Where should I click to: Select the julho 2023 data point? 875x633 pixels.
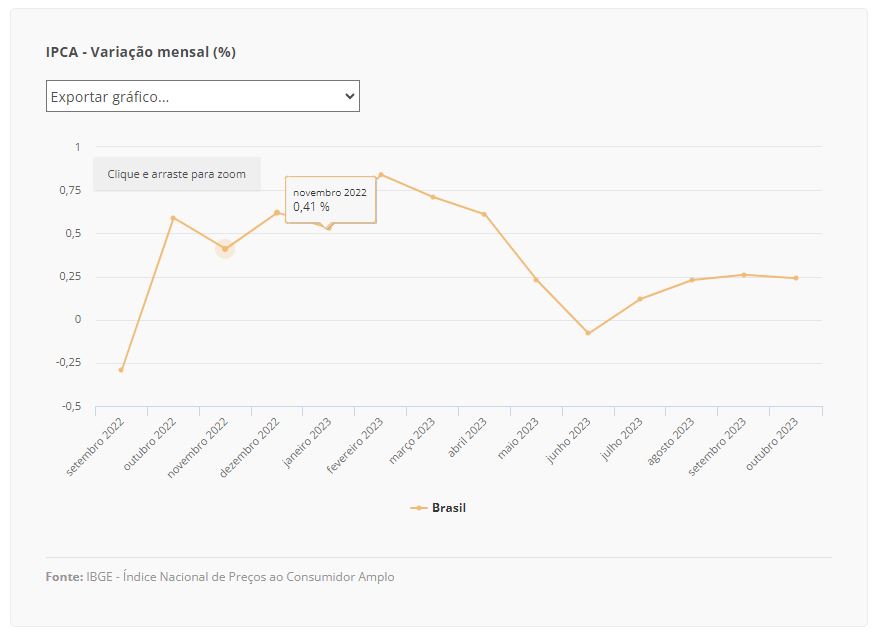(640, 299)
